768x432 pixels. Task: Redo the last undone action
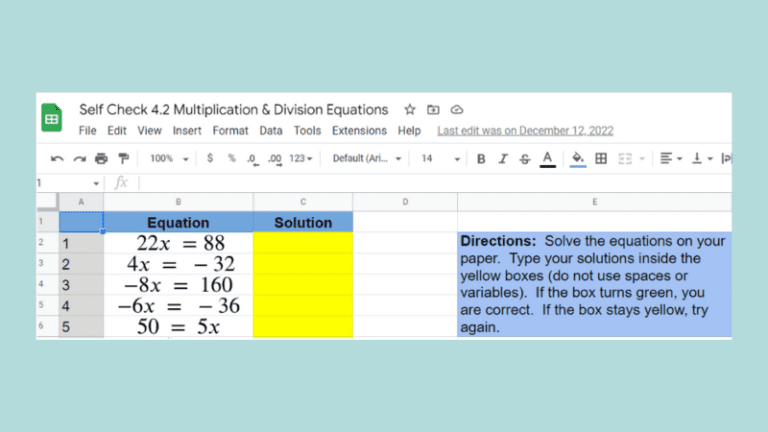pyautogui.click(x=79, y=159)
